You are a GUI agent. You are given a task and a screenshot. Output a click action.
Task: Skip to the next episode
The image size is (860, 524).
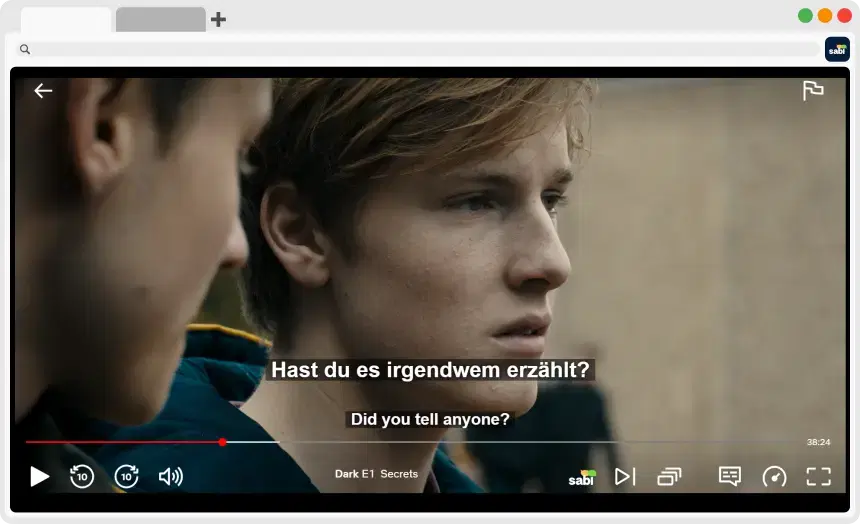coord(625,476)
